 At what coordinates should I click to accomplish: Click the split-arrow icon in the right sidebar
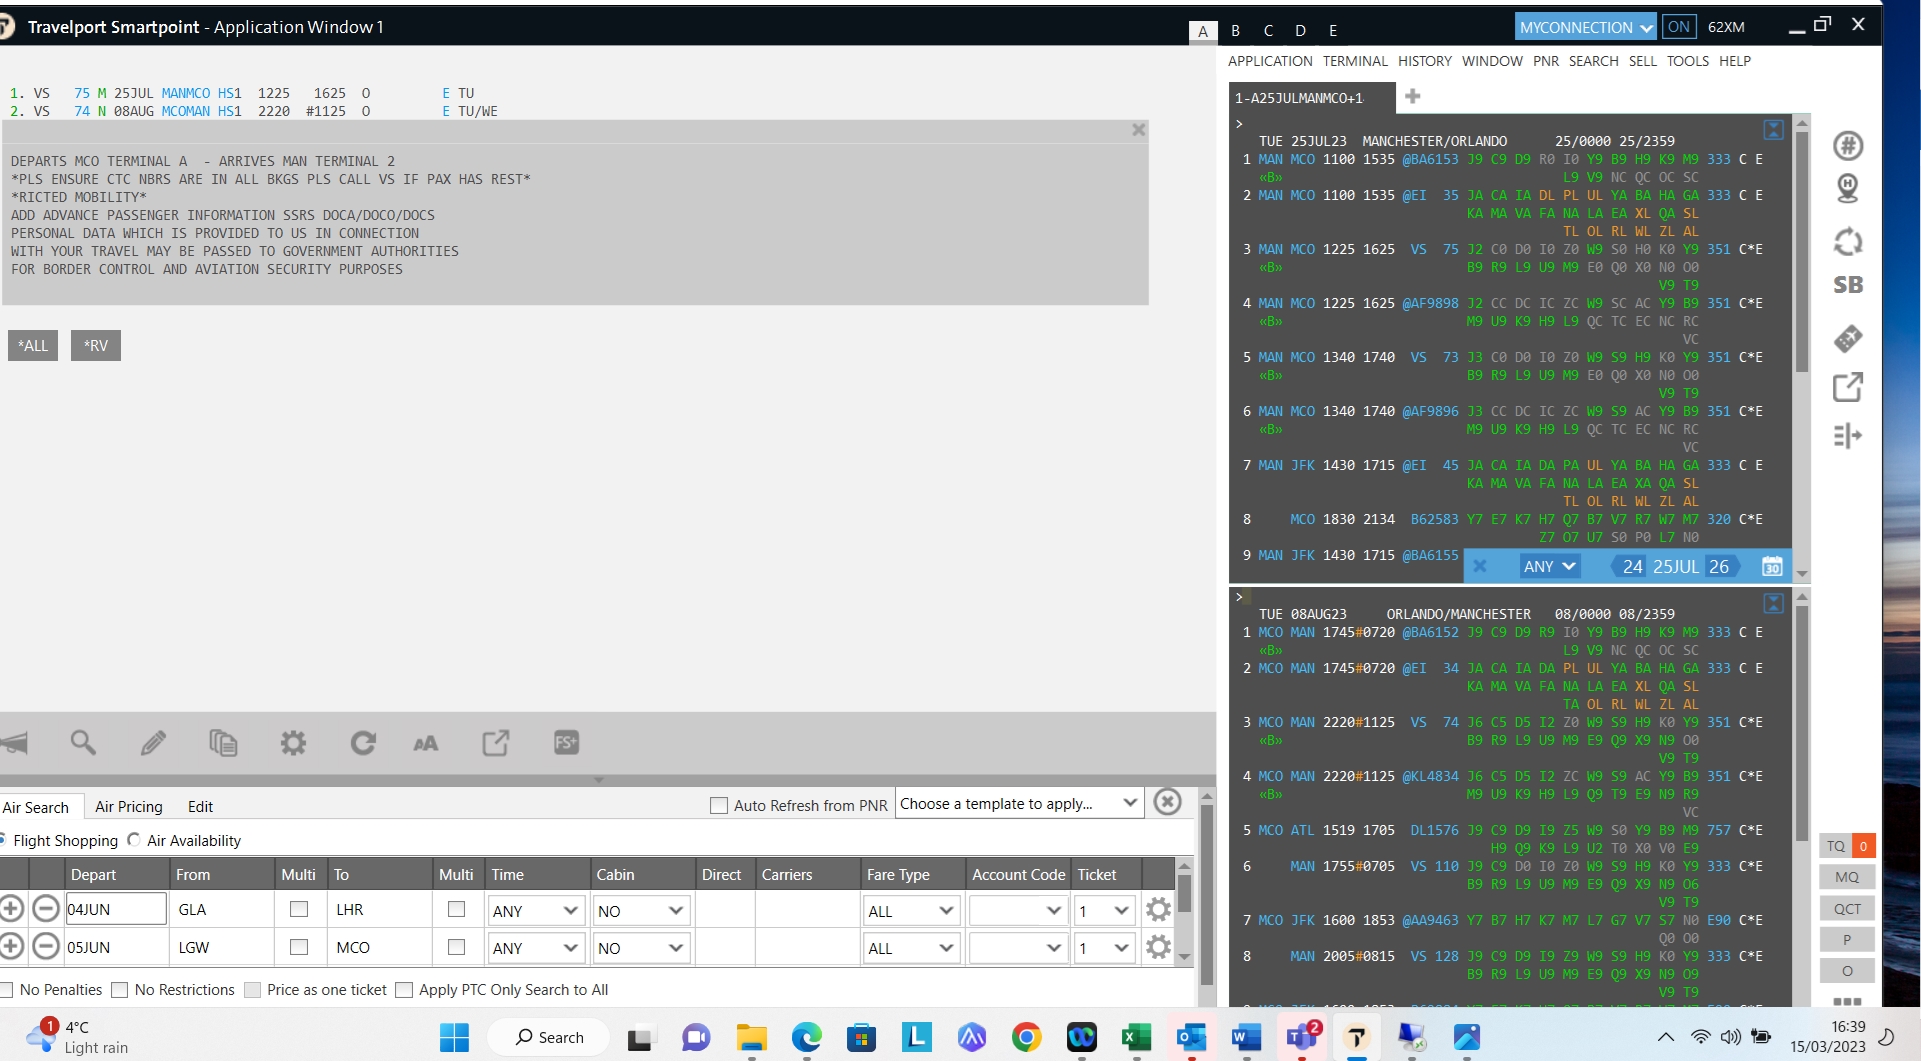[1848, 436]
